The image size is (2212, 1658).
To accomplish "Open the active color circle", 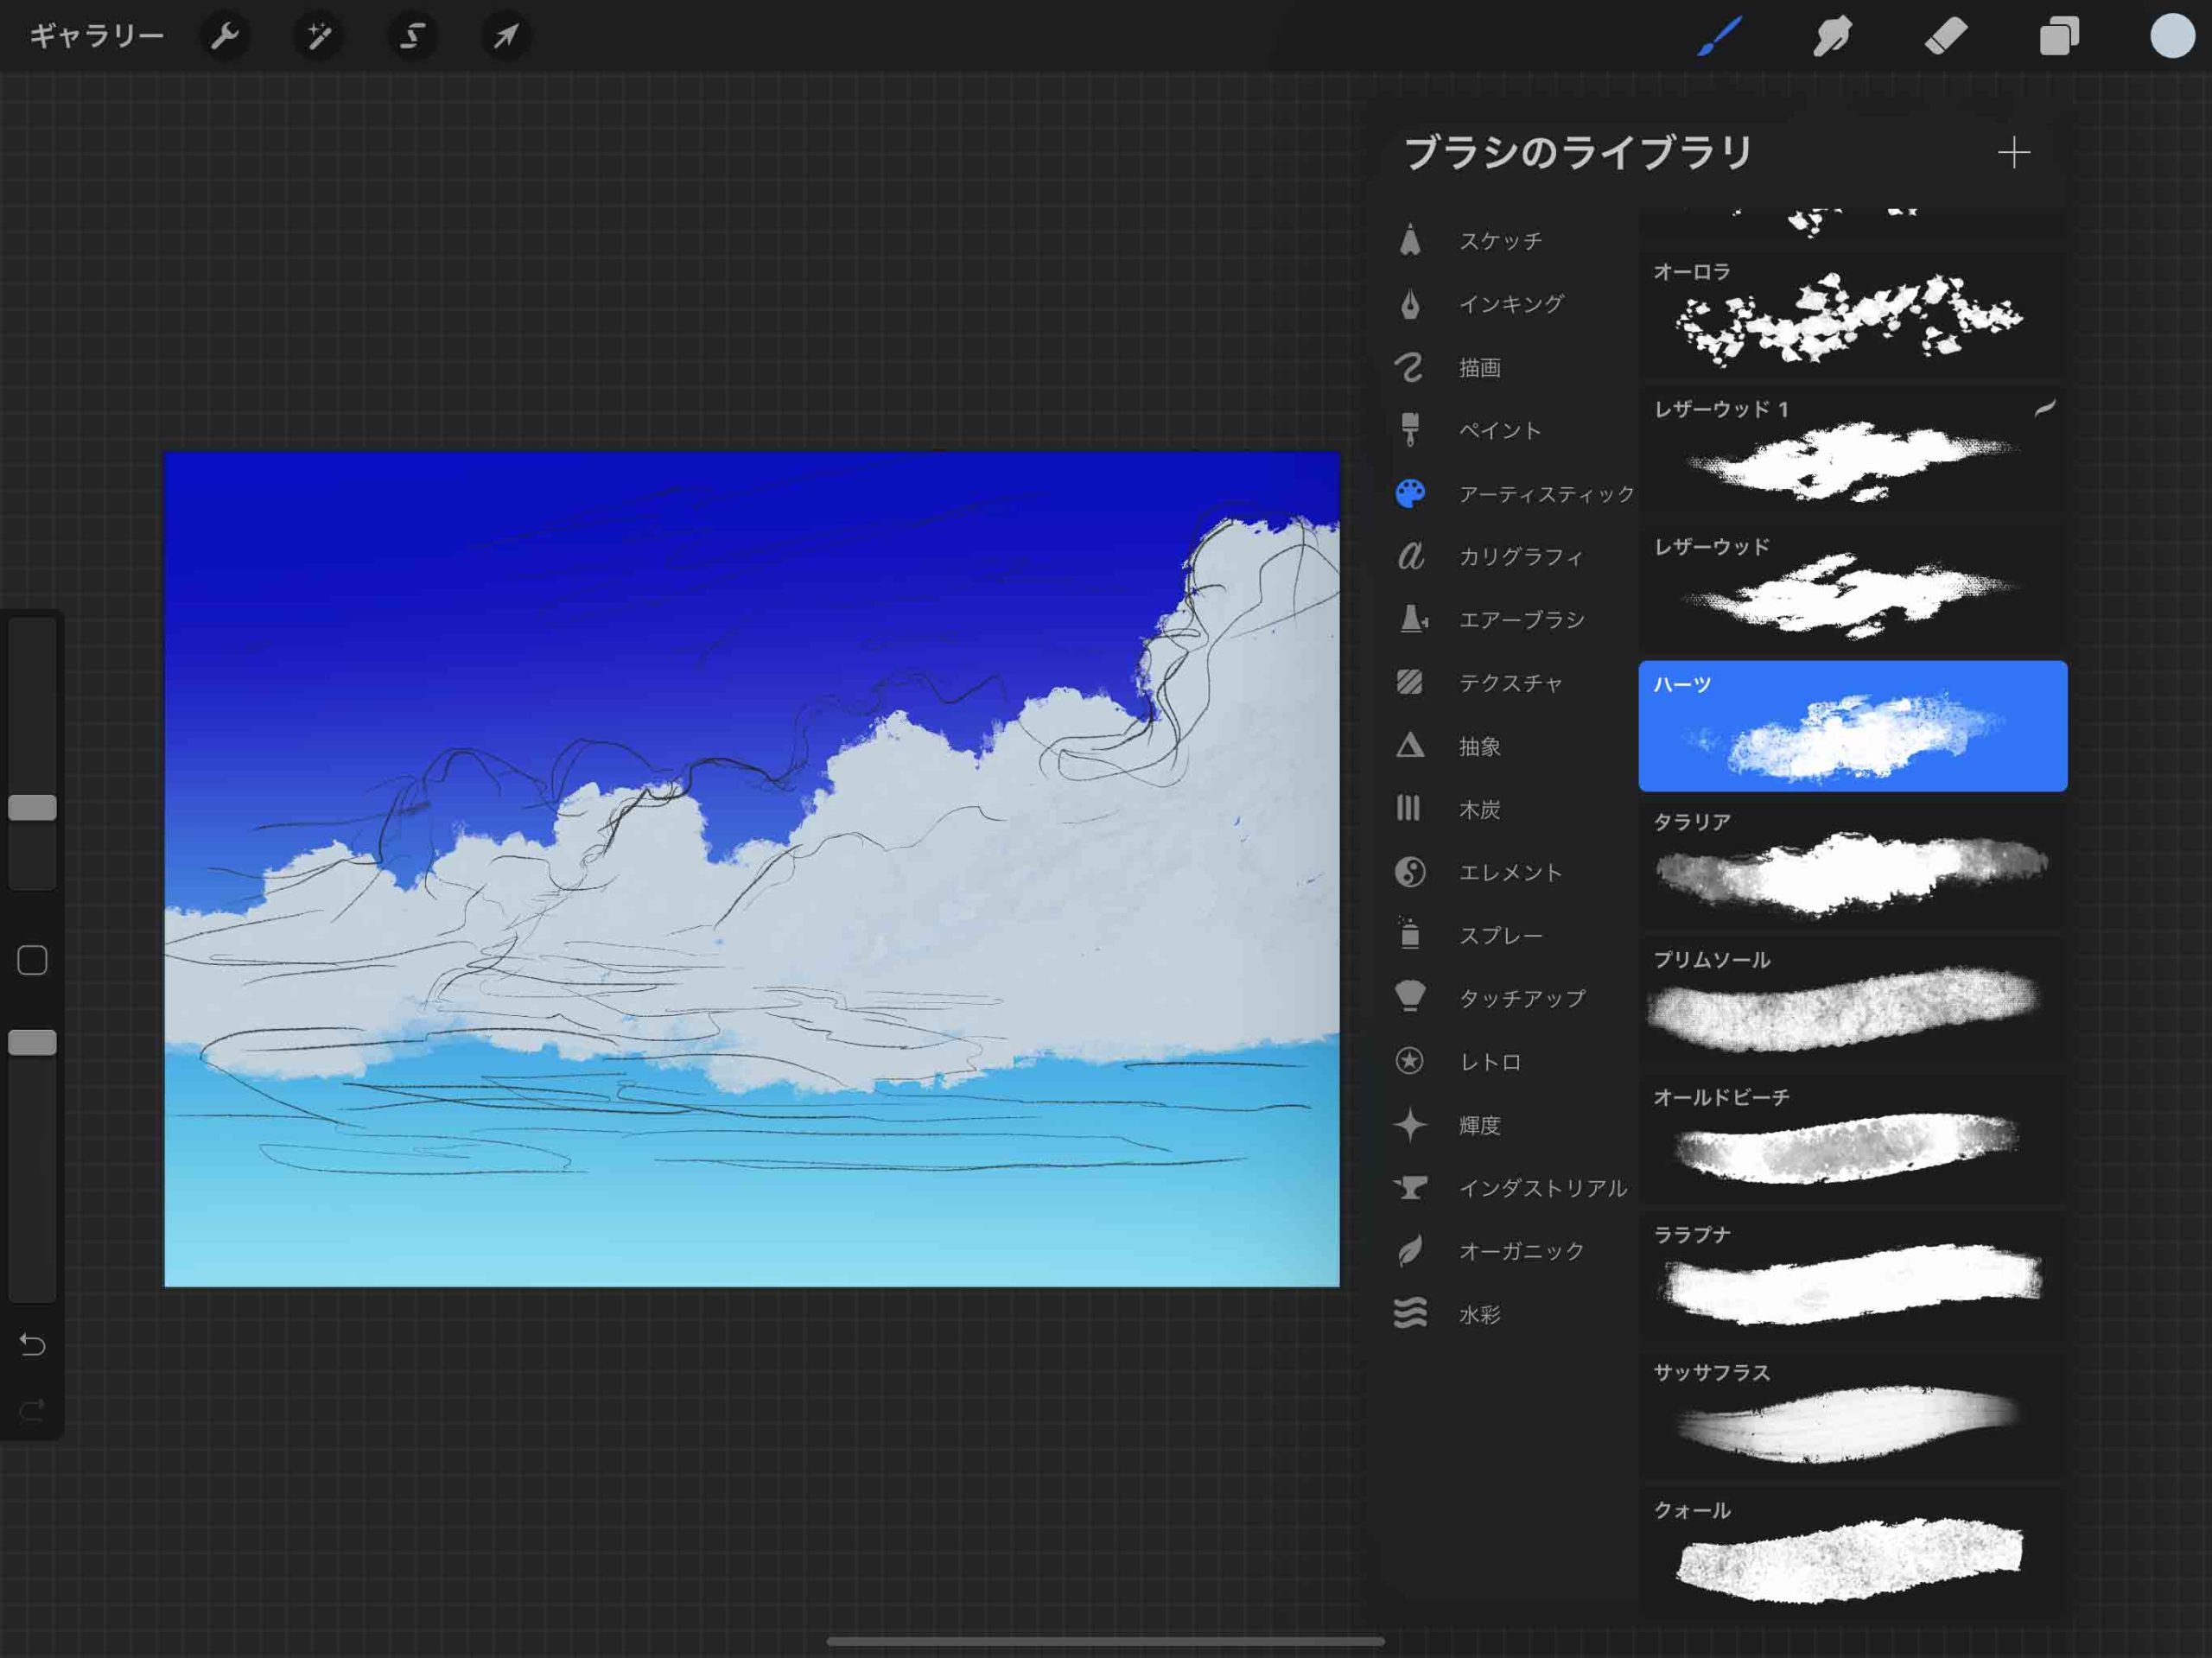I will click(x=2172, y=37).
